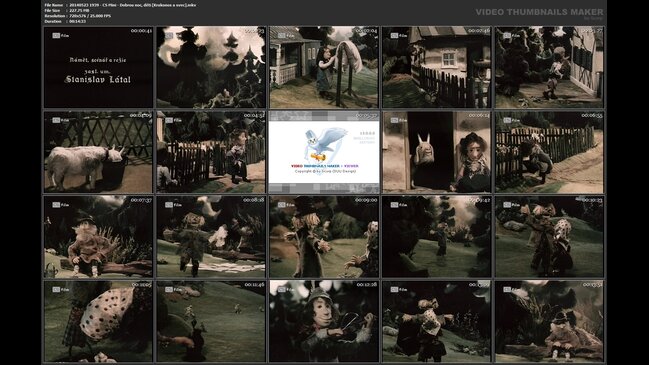The height and width of the screenshot is (365, 649).
Task: Click the Video Thumbnails Maker watermark text
Action: (539, 12)
